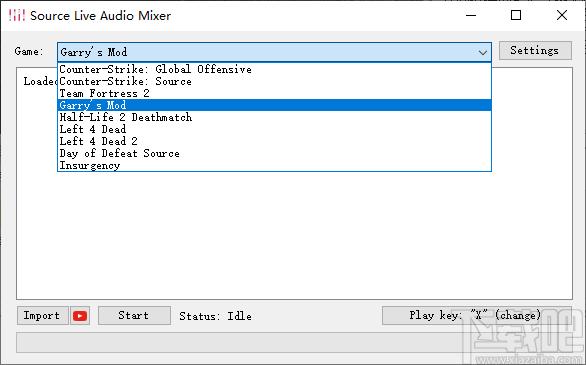Choose Counter-Strike: Source game option
Viewport: 586px width, 365px height.
(x=274, y=81)
